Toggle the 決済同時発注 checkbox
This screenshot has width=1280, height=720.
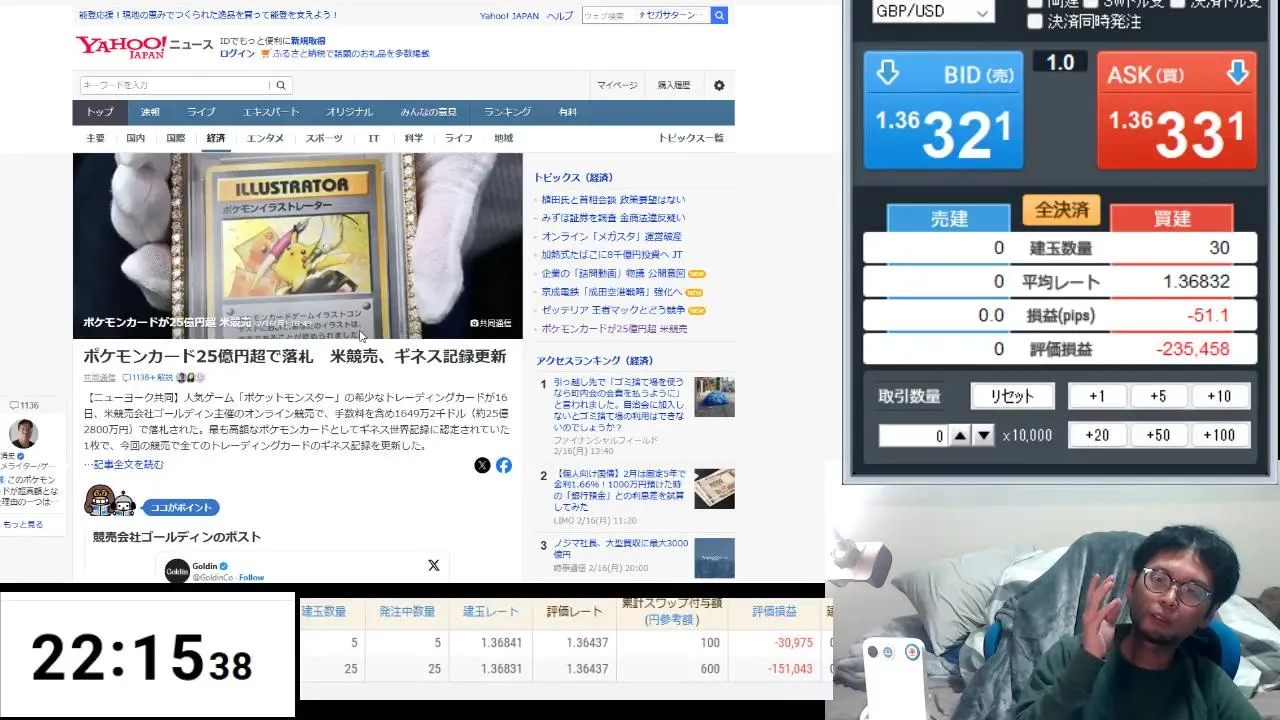point(1035,21)
